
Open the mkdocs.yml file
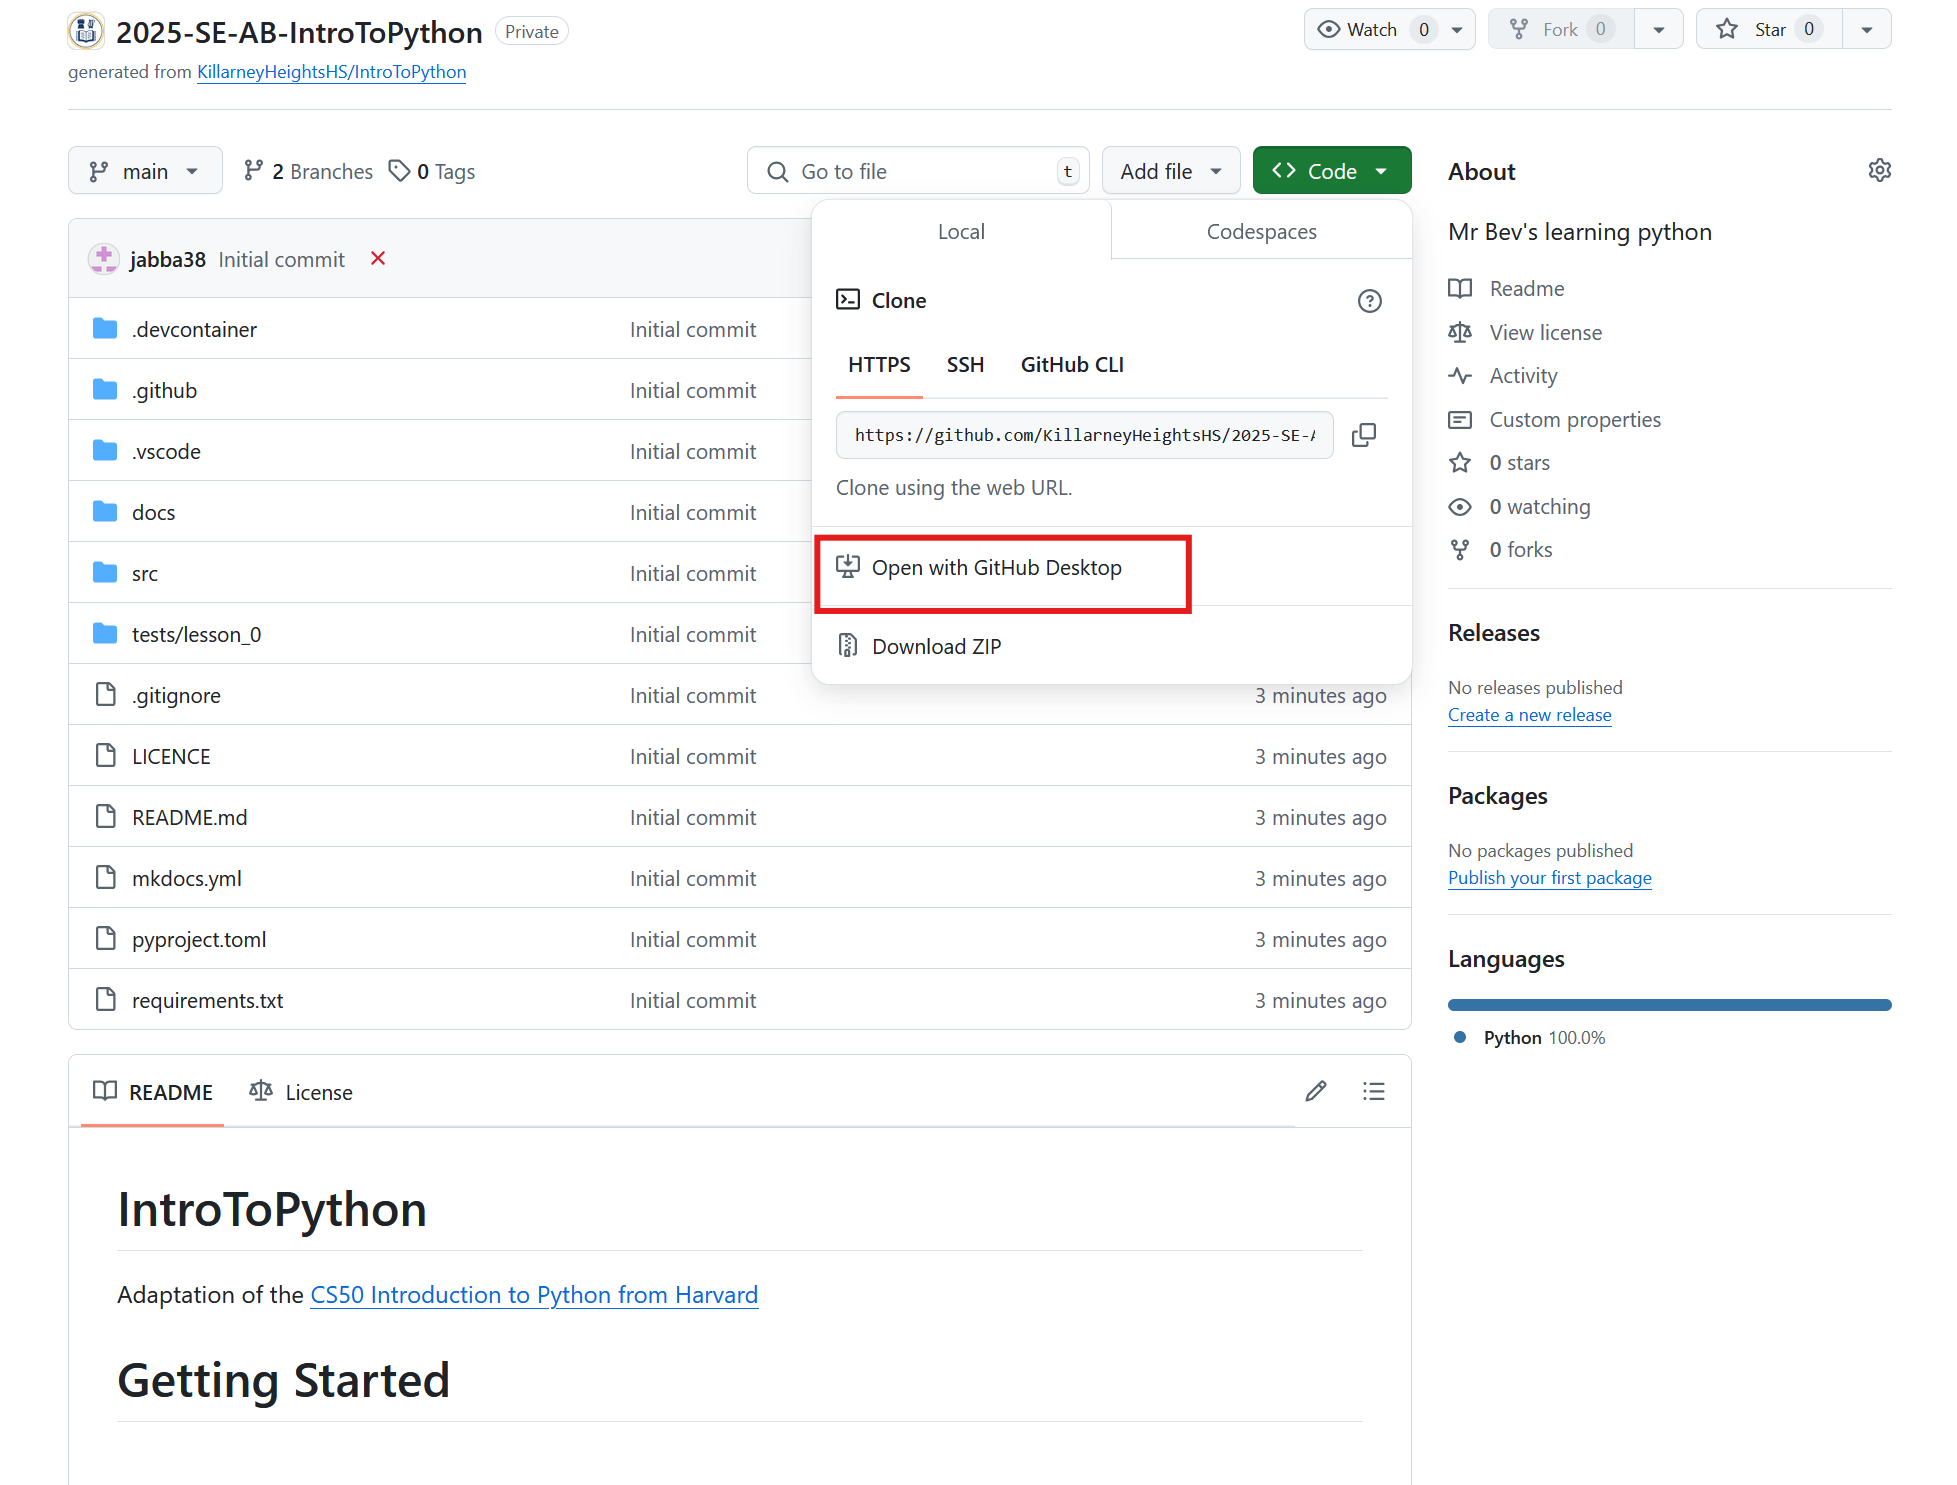point(186,878)
